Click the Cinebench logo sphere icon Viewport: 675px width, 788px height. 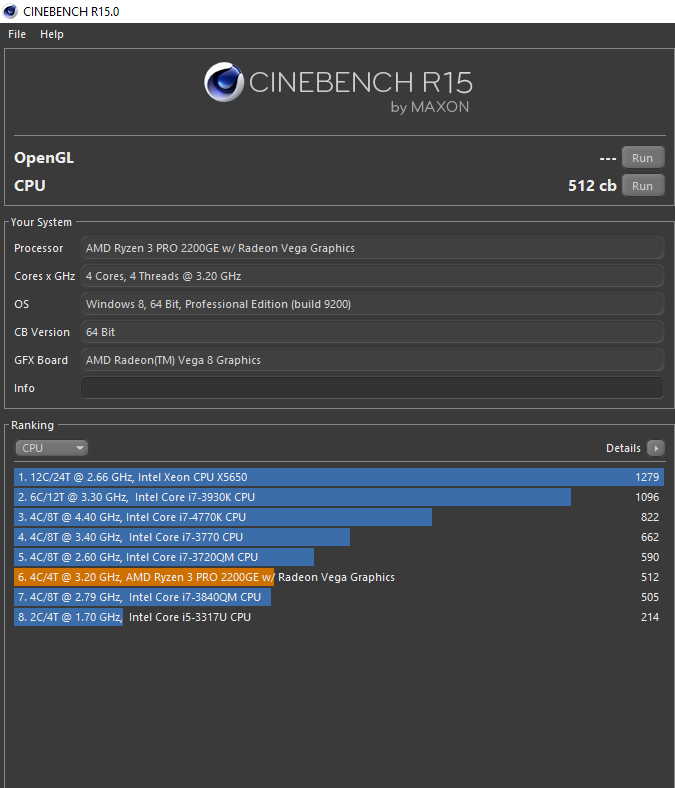click(x=224, y=82)
